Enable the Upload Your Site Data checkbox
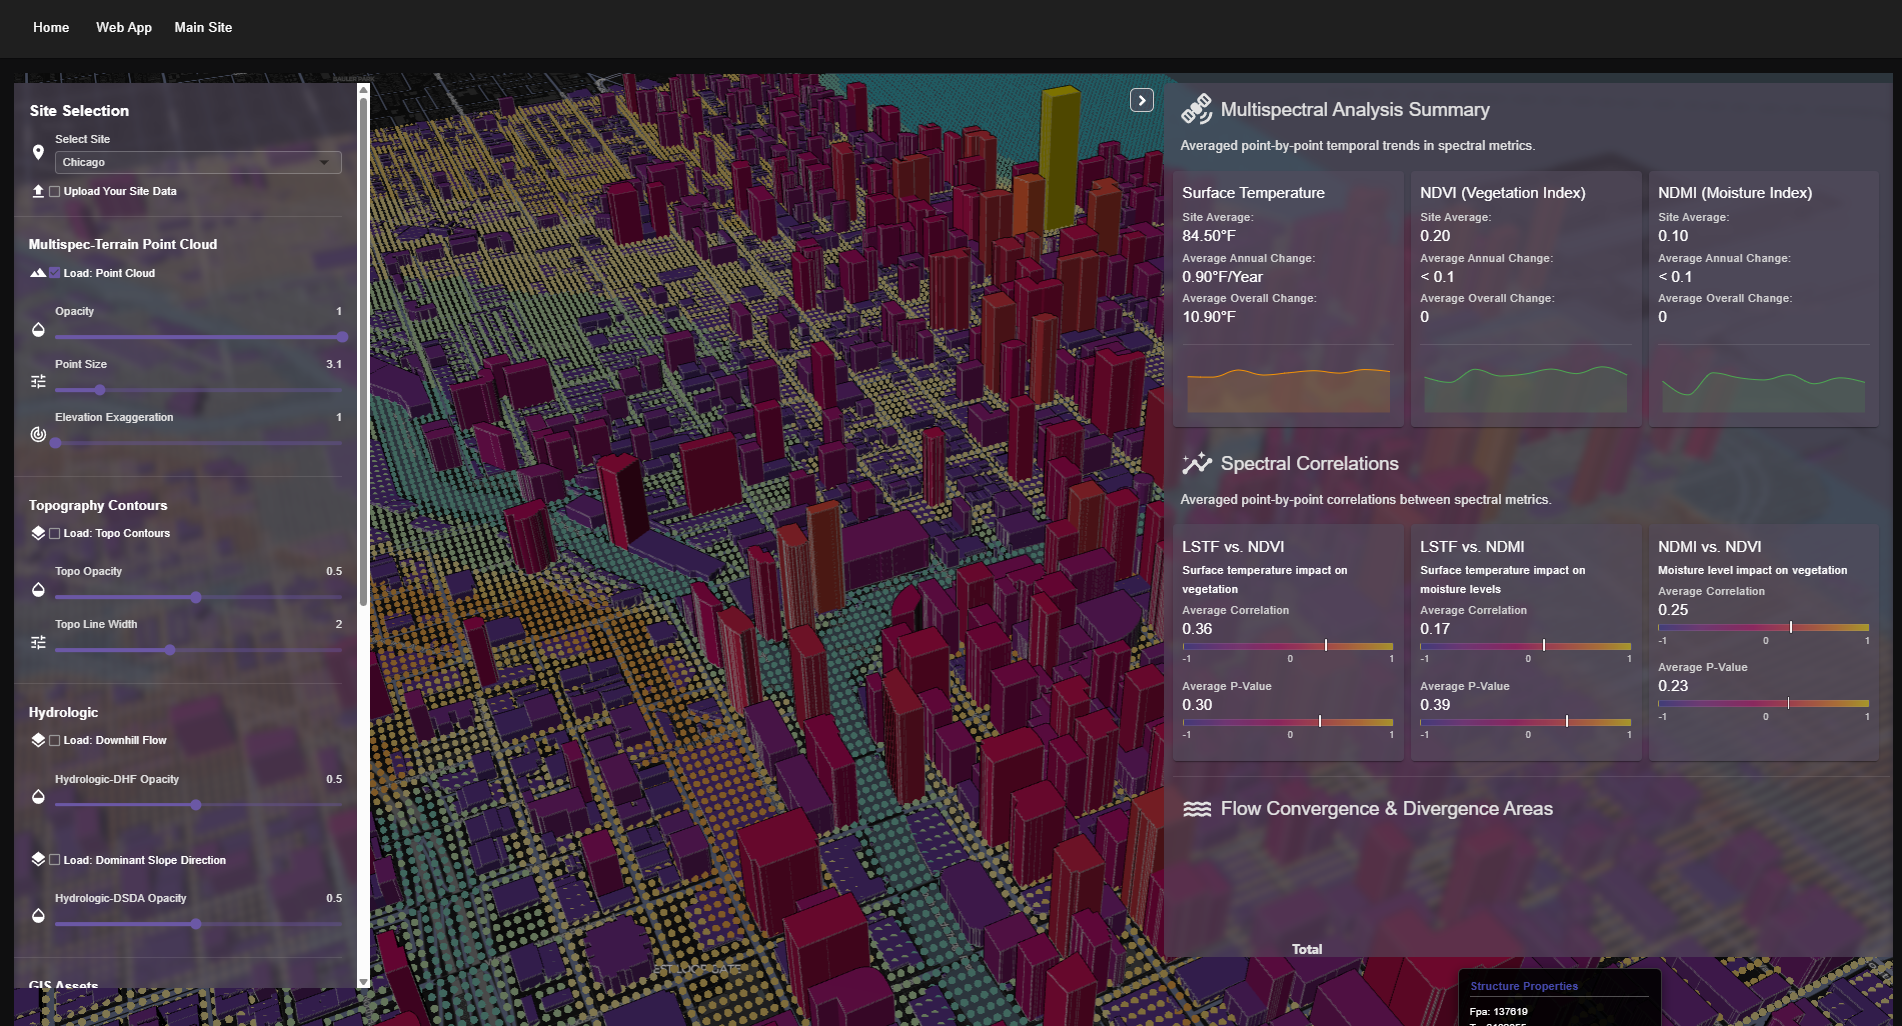1902x1026 pixels. [55, 191]
